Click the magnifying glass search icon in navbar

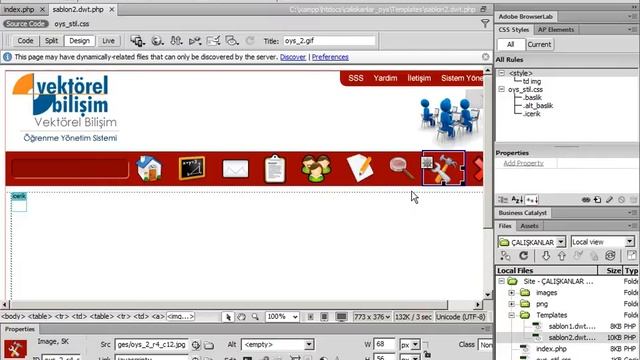click(x=402, y=169)
